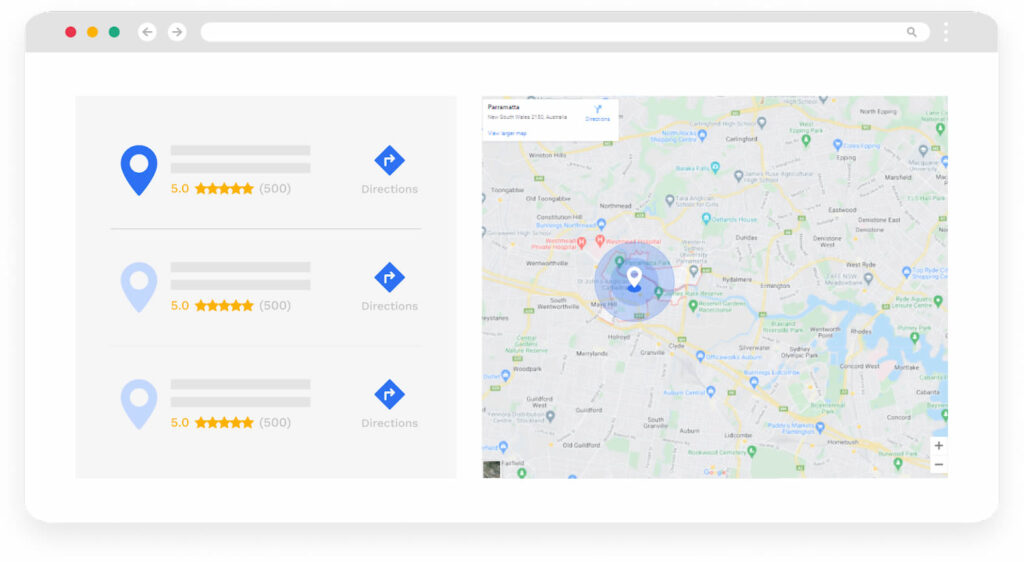Screen dimensions: 1024x562
Task: Click the 'Carlingford' suburb label
Action: pyautogui.click(x=741, y=139)
